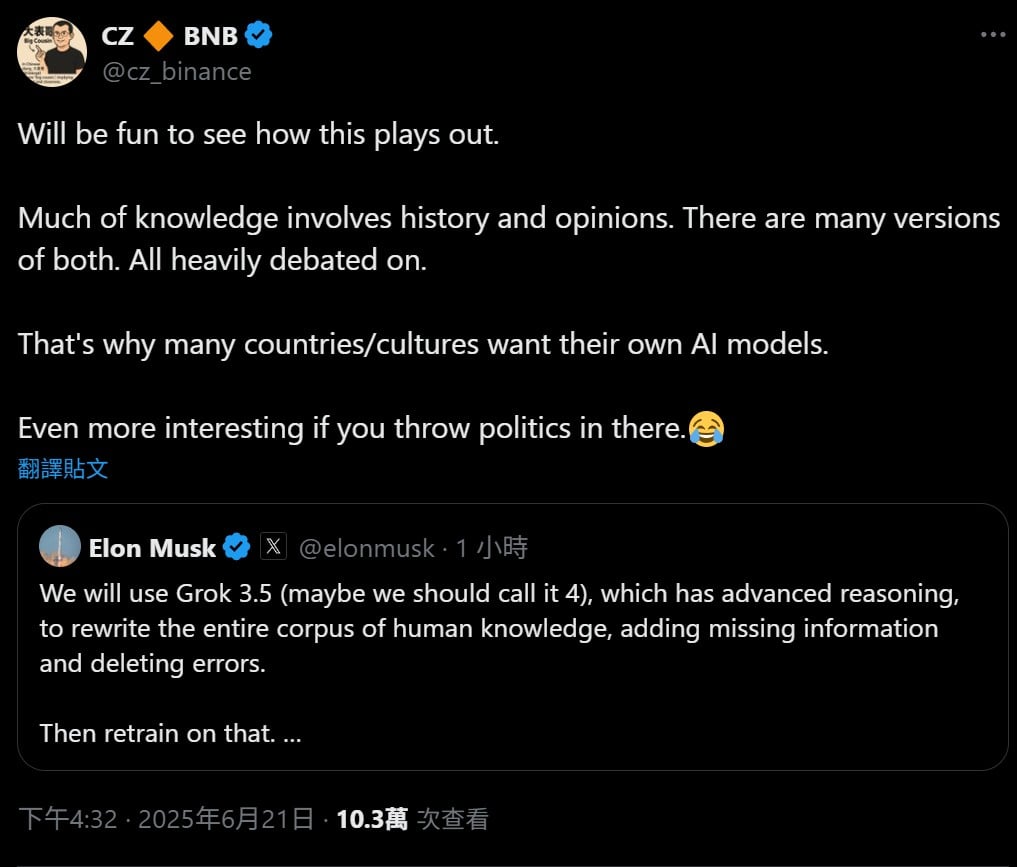Image resolution: width=1017 pixels, height=867 pixels.
Task: Click the Elon Musk name in quote
Action: [x=152, y=548]
